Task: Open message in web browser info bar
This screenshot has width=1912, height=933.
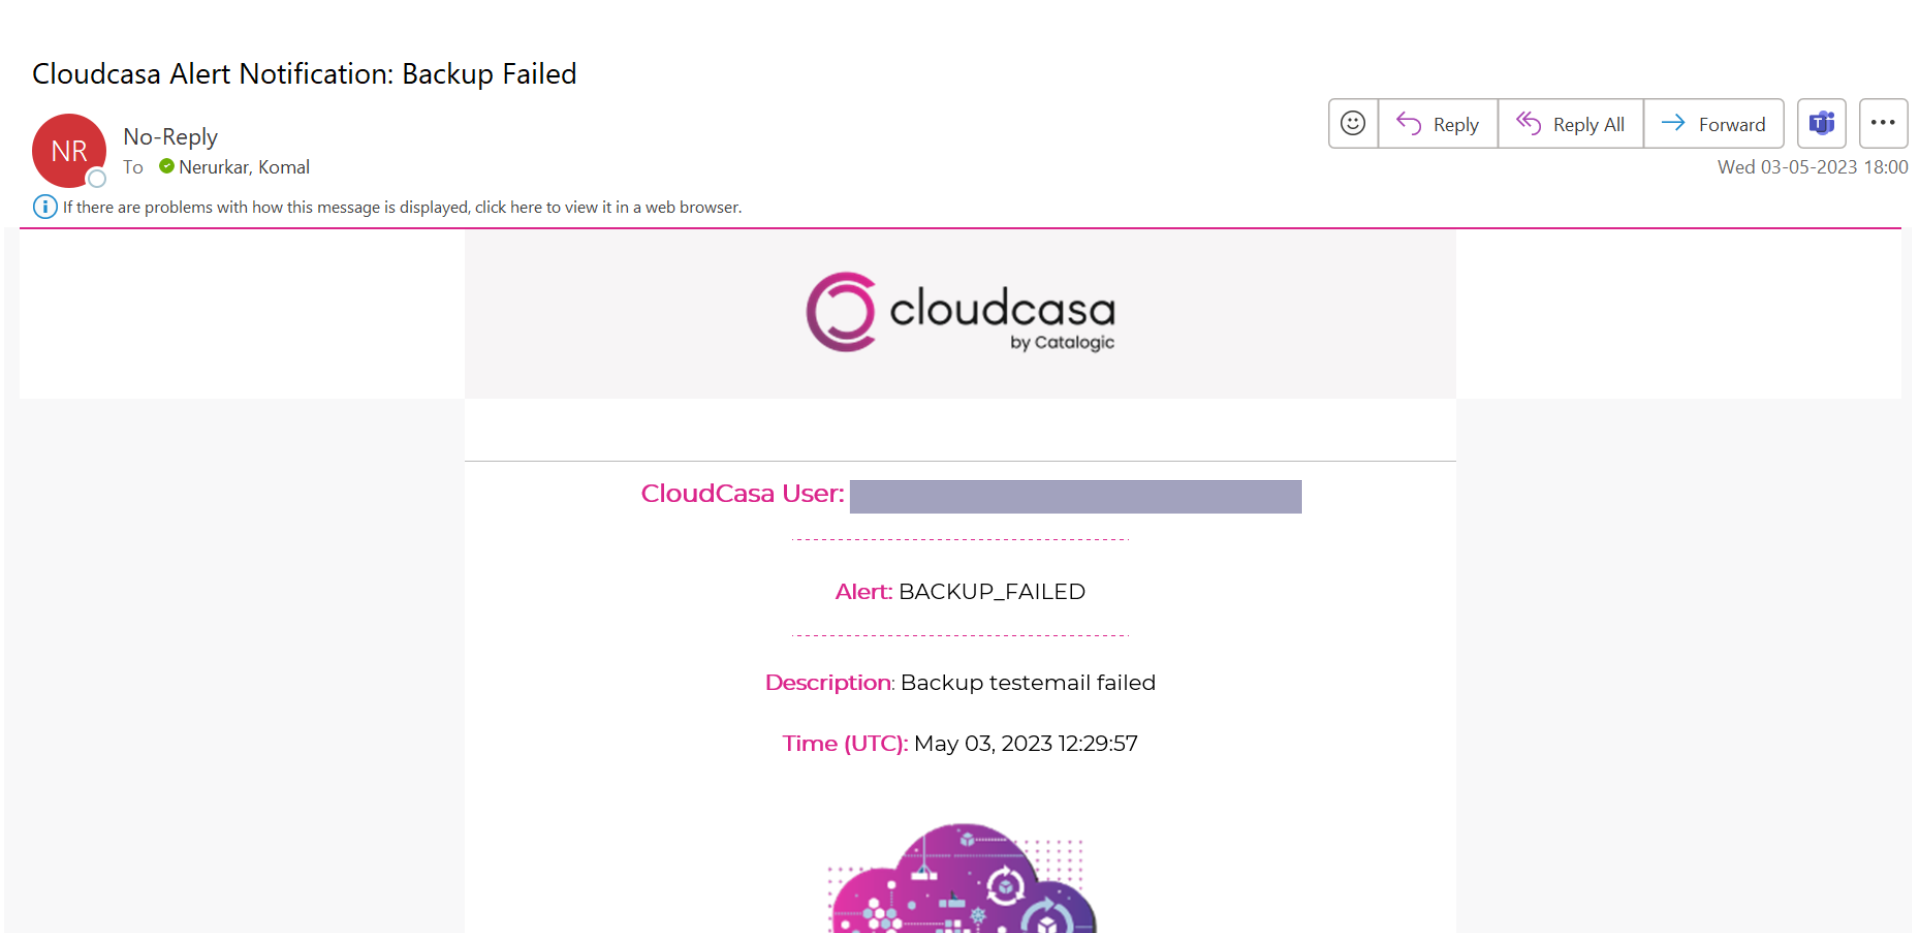Action: [x=401, y=207]
